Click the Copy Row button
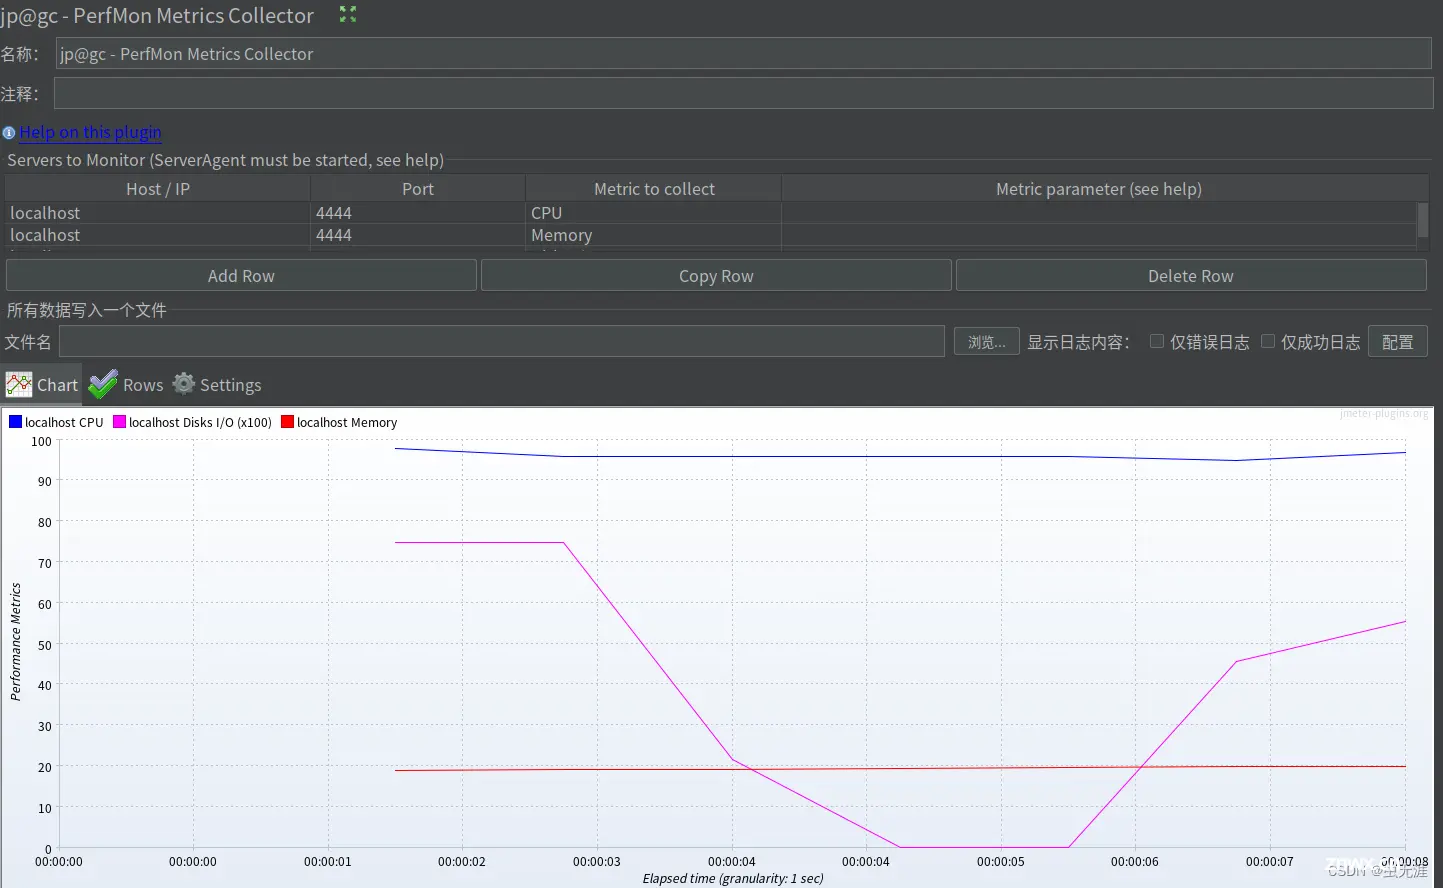Screen dimensions: 1443x888 (x=716, y=276)
